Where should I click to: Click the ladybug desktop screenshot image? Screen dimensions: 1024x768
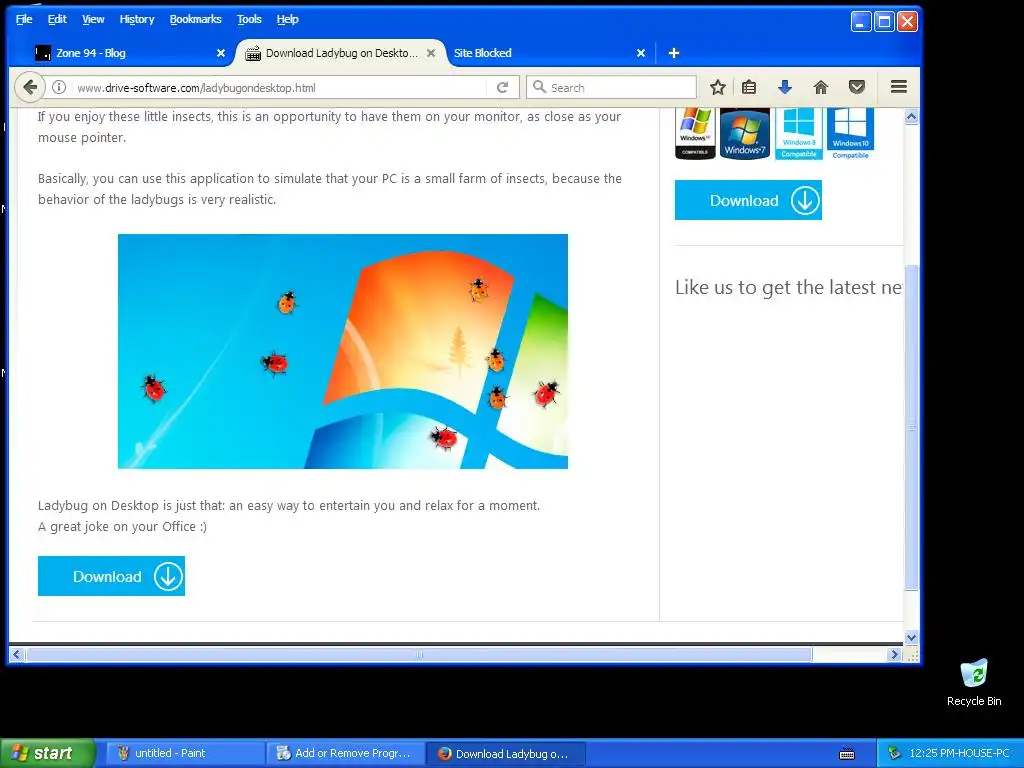click(x=343, y=351)
